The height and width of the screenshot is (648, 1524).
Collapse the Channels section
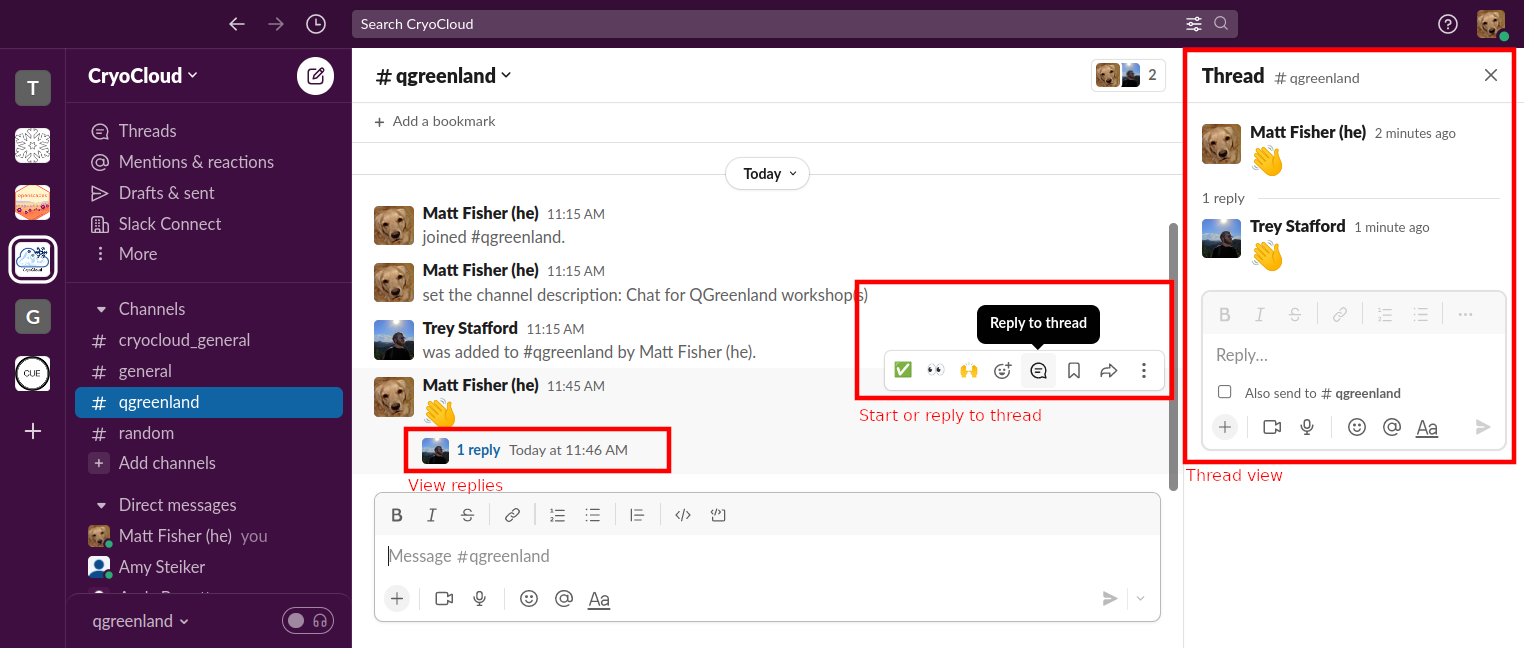pyautogui.click(x=101, y=309)
